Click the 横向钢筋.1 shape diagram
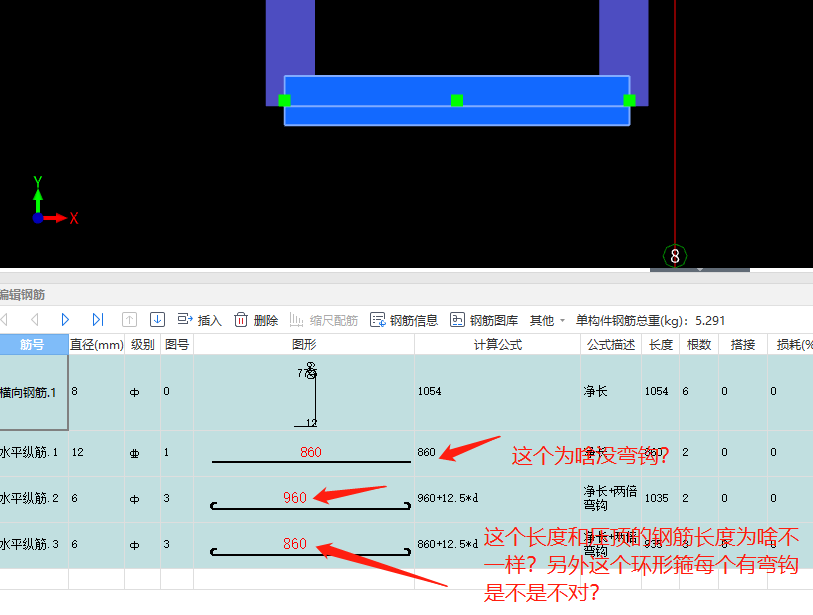This screenshot has width=813, height=615. (x=304, y=393)
